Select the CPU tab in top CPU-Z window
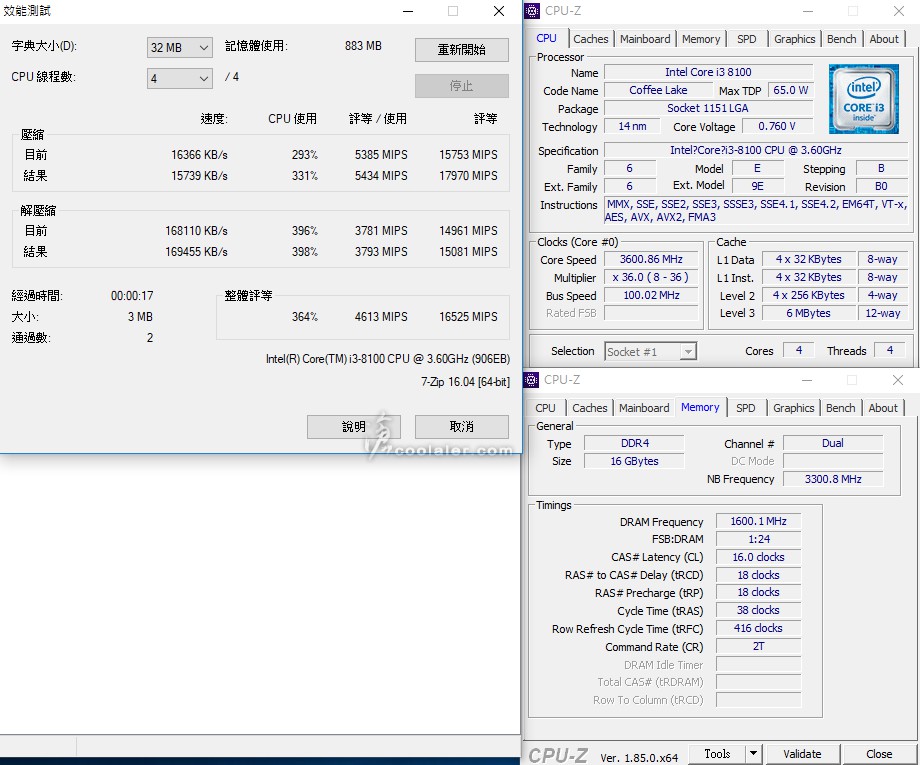 click(546, 38)
